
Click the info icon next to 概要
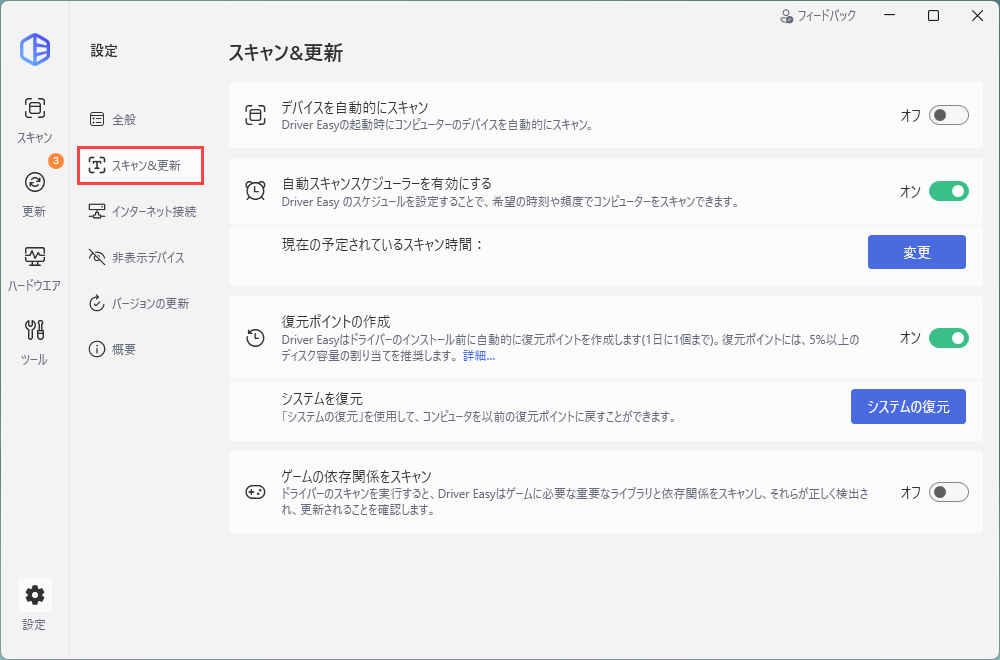97,349
